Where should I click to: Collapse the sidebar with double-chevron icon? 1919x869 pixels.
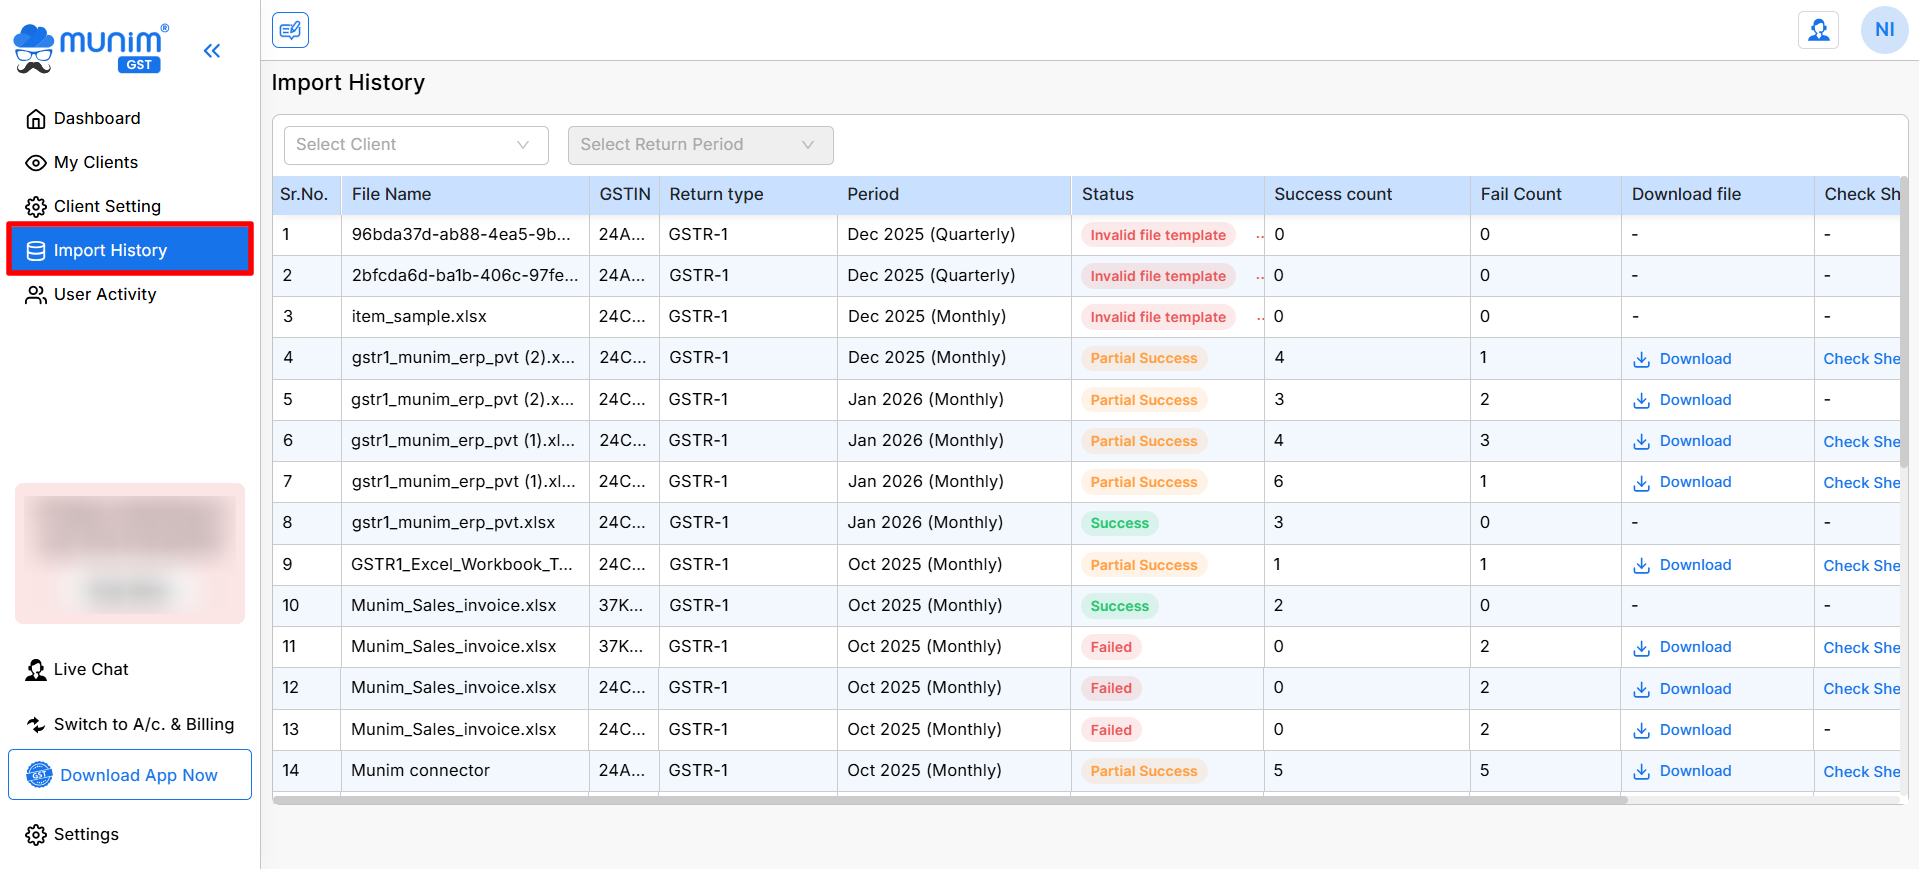[211, 51]
